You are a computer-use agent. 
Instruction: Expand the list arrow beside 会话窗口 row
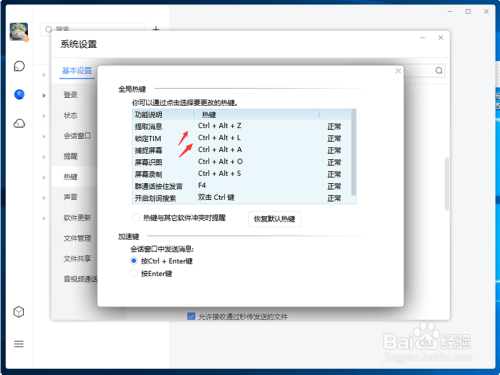point(44,136)
